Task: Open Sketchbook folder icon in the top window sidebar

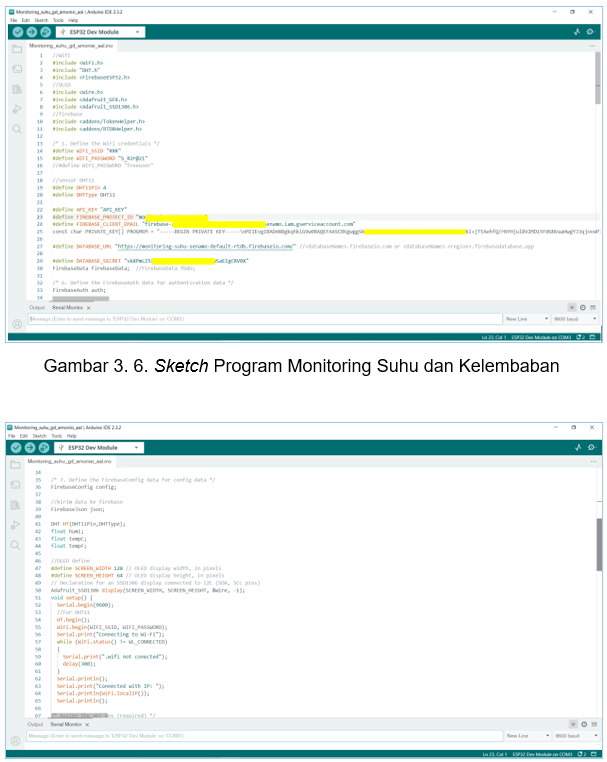Action: pyautogui.click(x=17, y=49)
